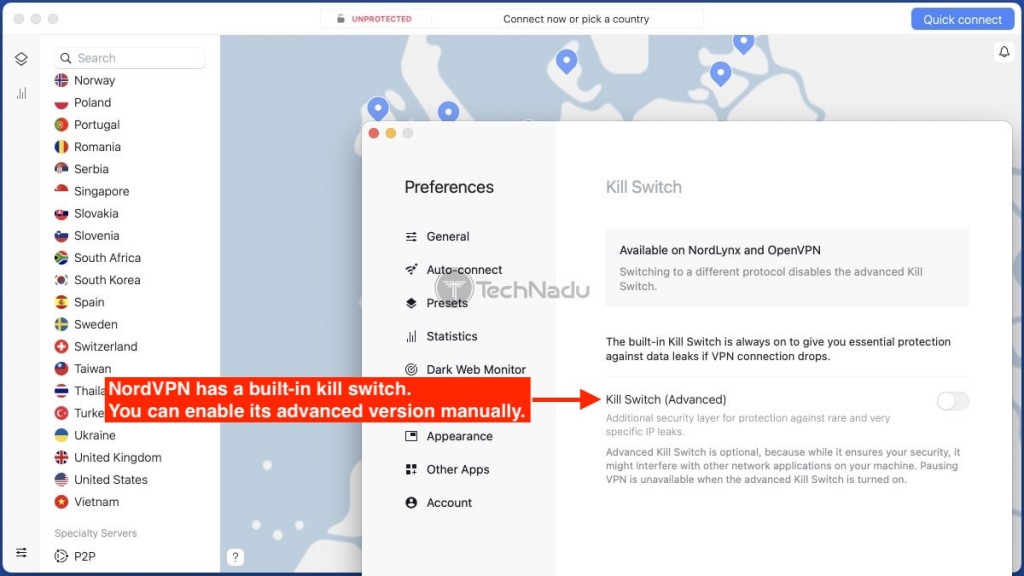Screen dimensions: 1024x576
Task: Click the Appearance window icon
Action: [411, 436]
